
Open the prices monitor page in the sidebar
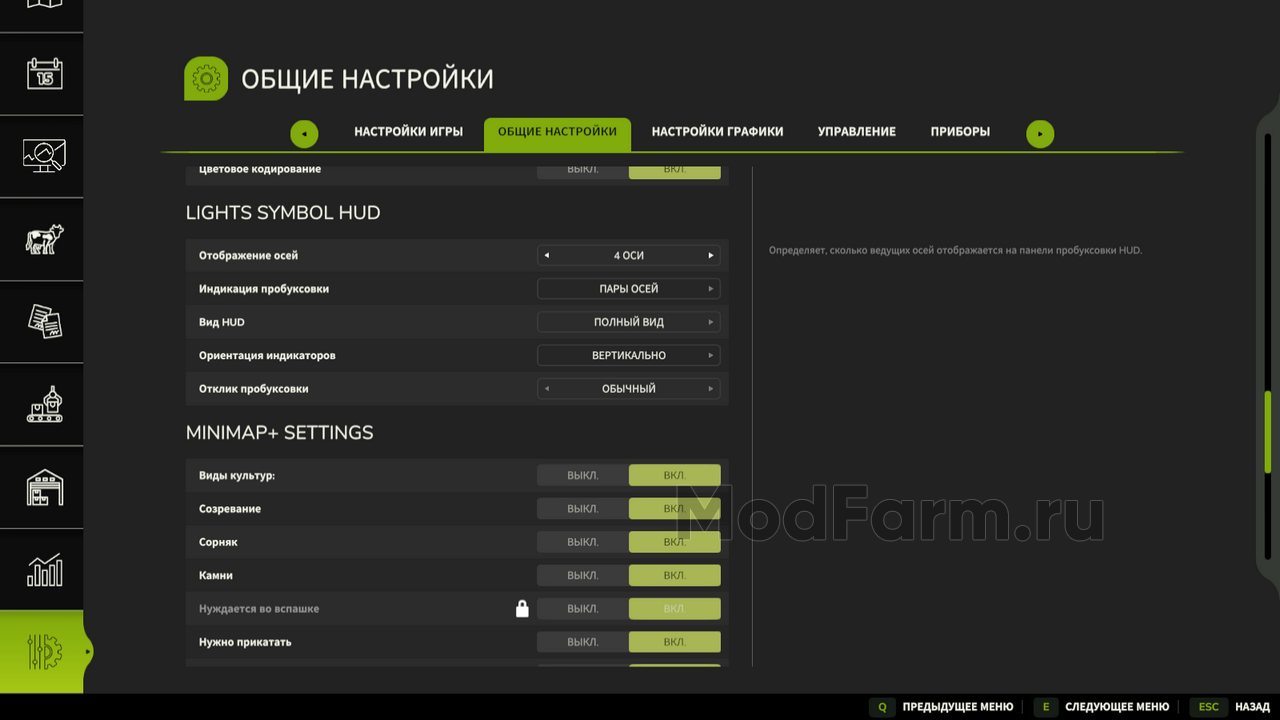[44, 156]
